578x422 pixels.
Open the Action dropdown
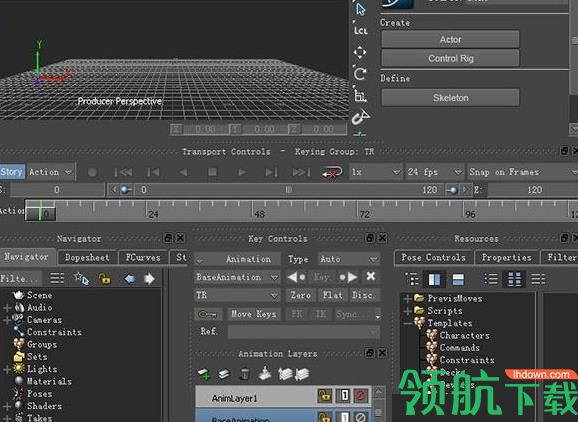51,172
